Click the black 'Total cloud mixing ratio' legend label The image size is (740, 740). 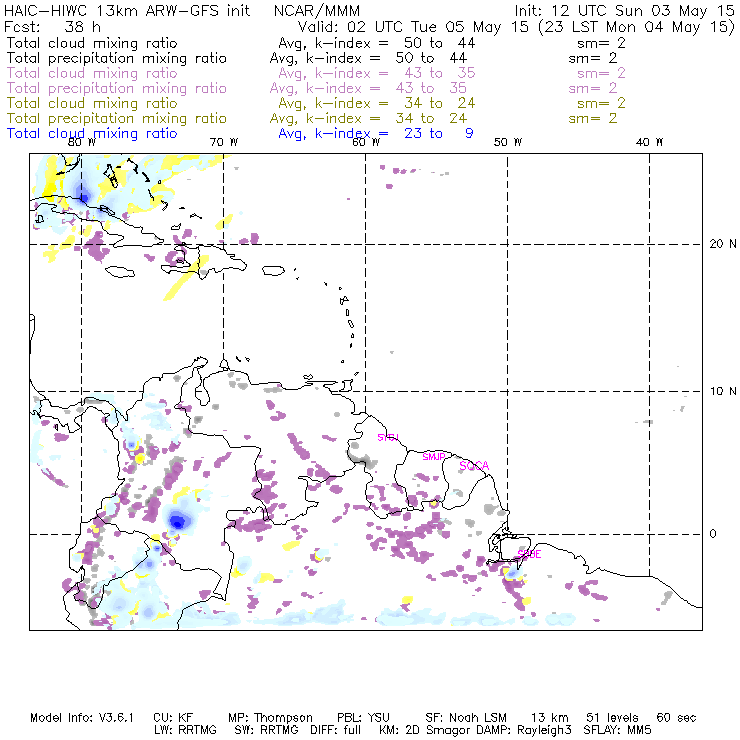[92, 43]
